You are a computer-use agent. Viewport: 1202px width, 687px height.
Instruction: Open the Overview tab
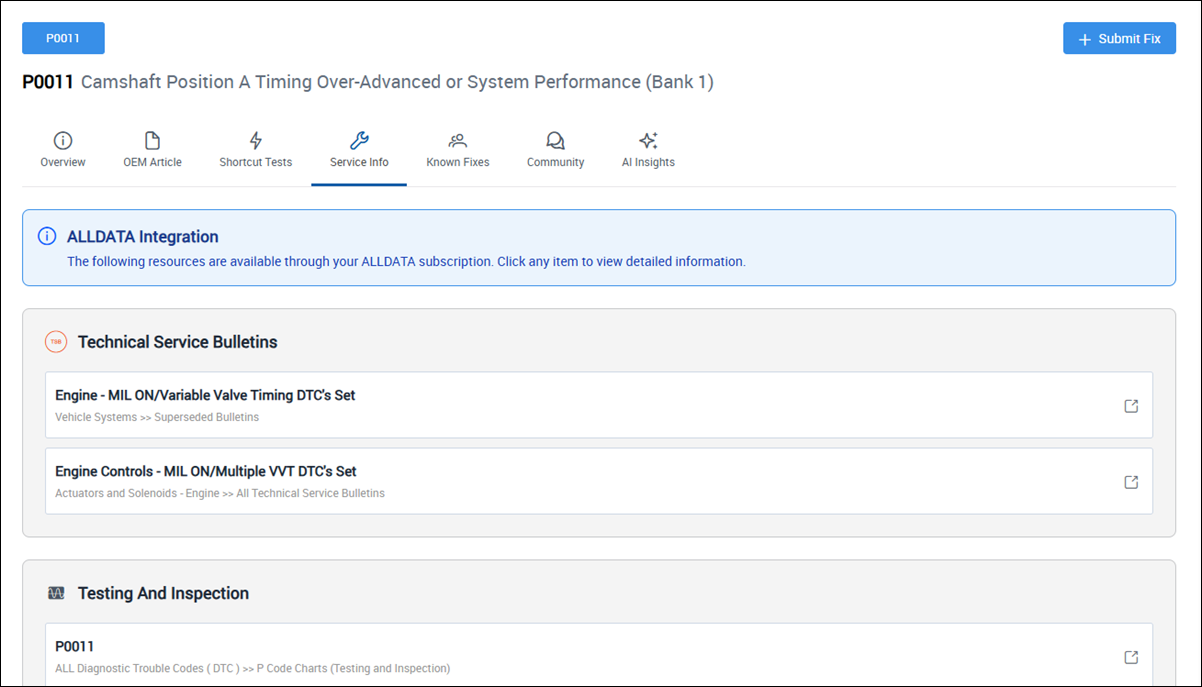pyautogui.click(x=63, y=150)
